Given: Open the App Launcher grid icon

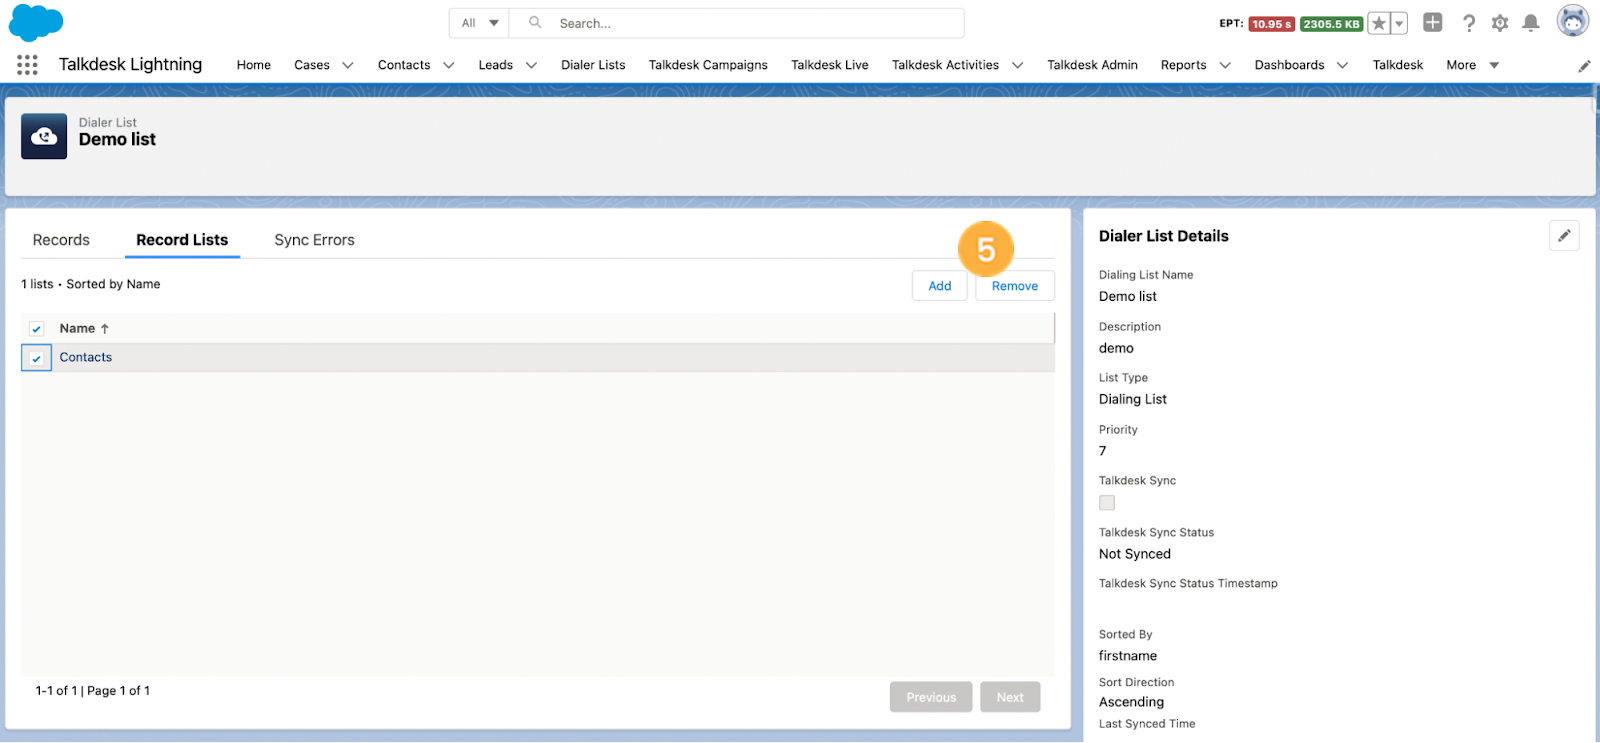Looking at the screenshot, I should click(x=27, y=65).
